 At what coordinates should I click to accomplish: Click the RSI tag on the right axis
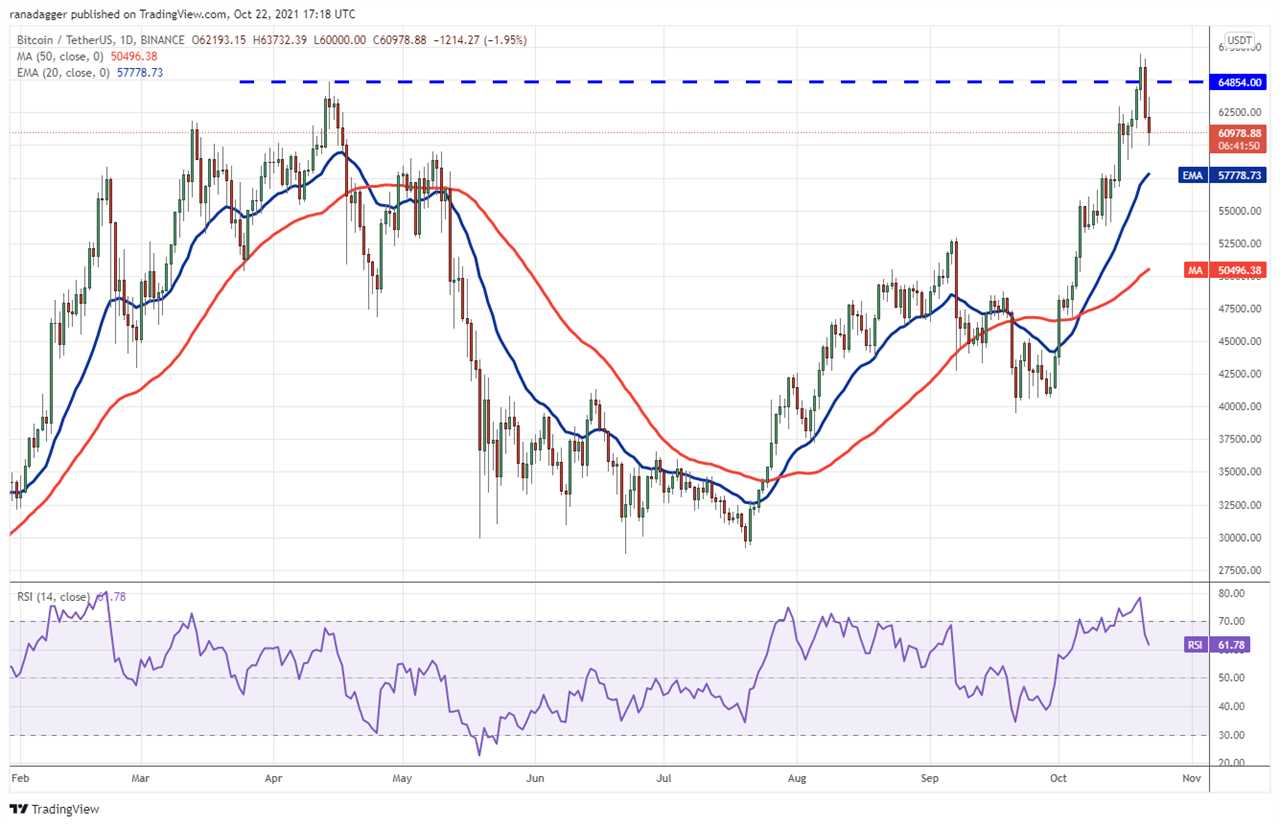coord(1195,645)
